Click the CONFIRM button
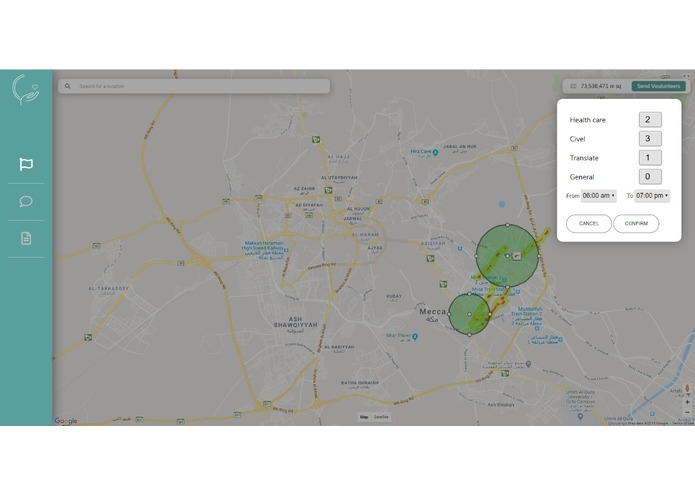The image size is (695, 494). [x=636, y=224]
